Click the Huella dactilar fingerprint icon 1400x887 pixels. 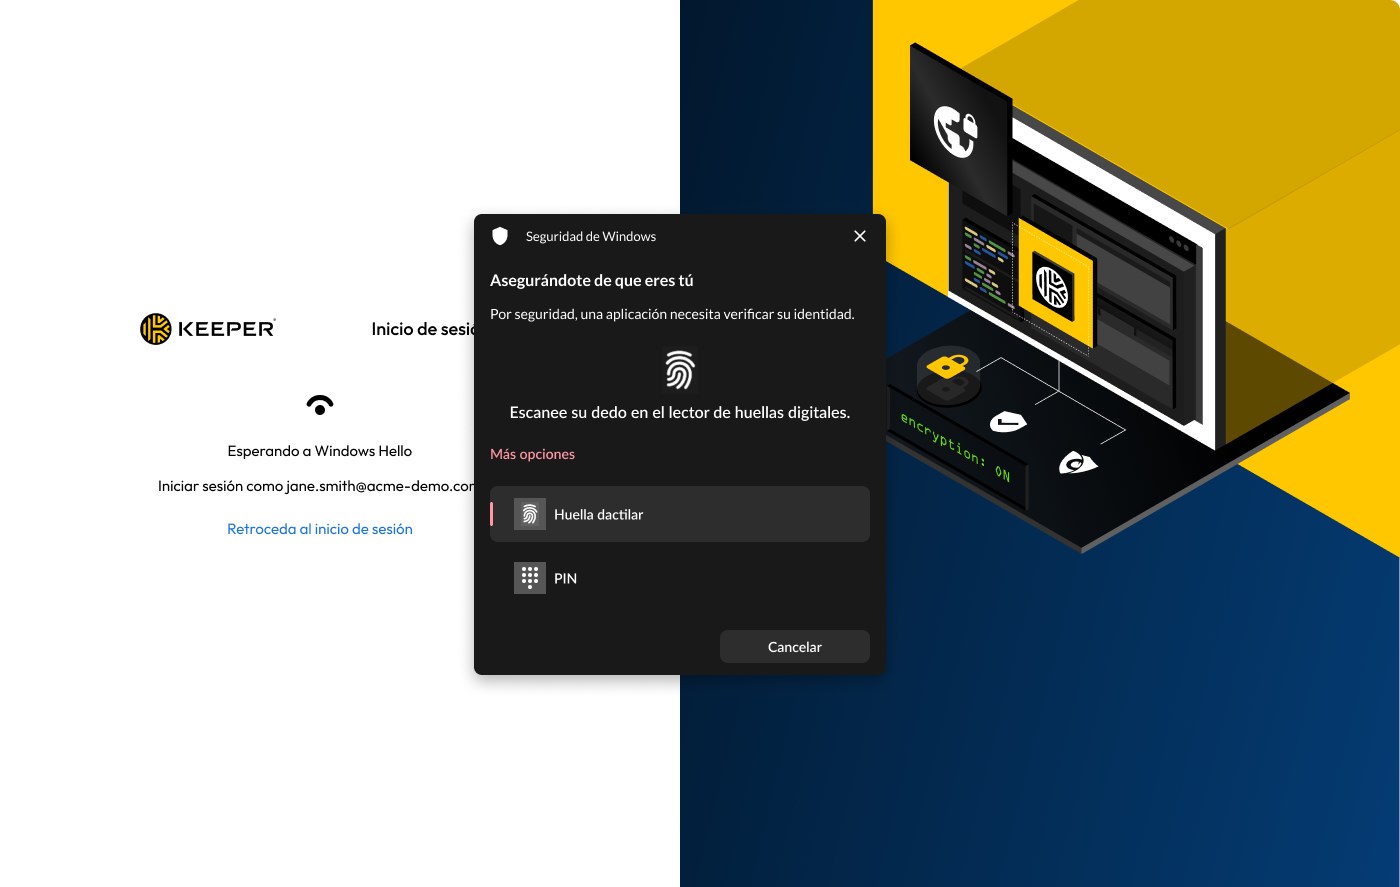pyautogui.click(x=530, y=514)
